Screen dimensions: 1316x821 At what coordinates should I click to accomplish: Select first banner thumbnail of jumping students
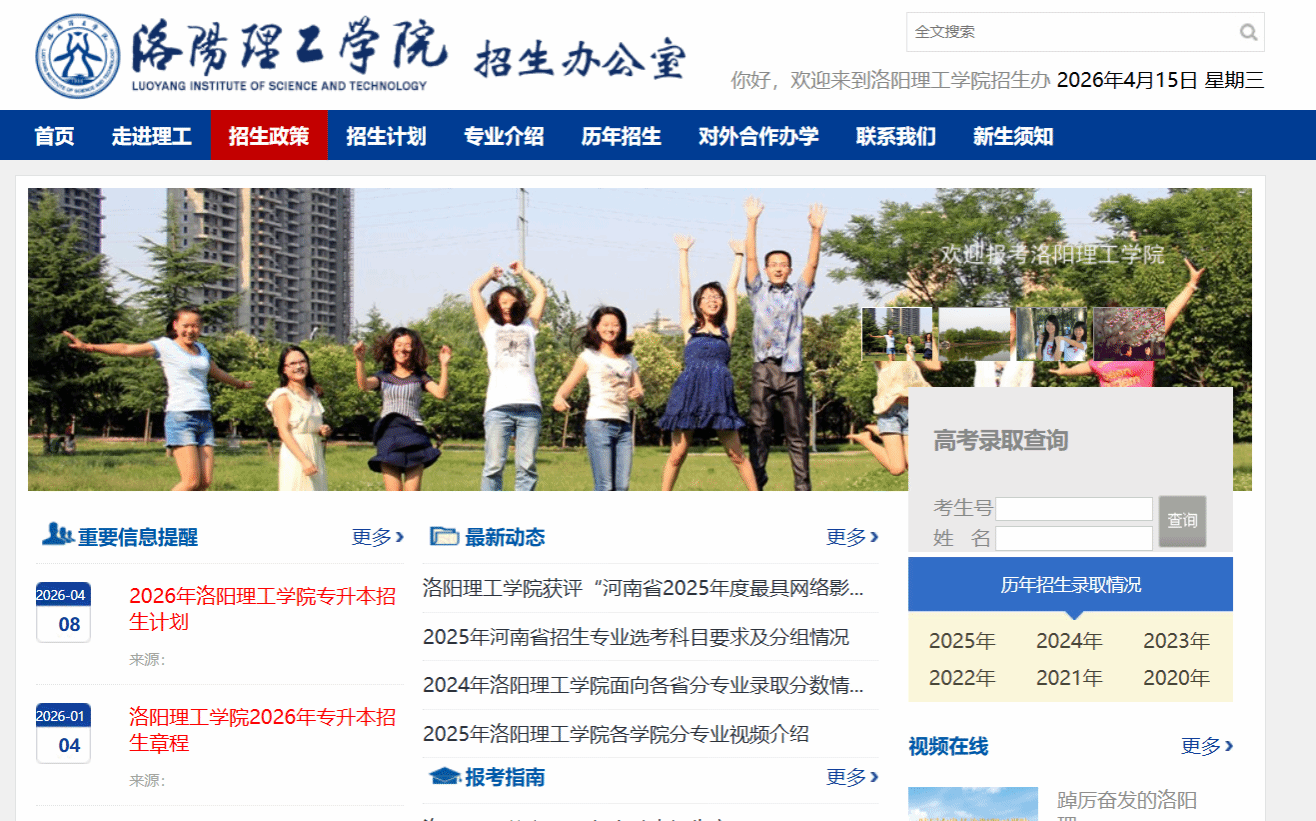897,334
